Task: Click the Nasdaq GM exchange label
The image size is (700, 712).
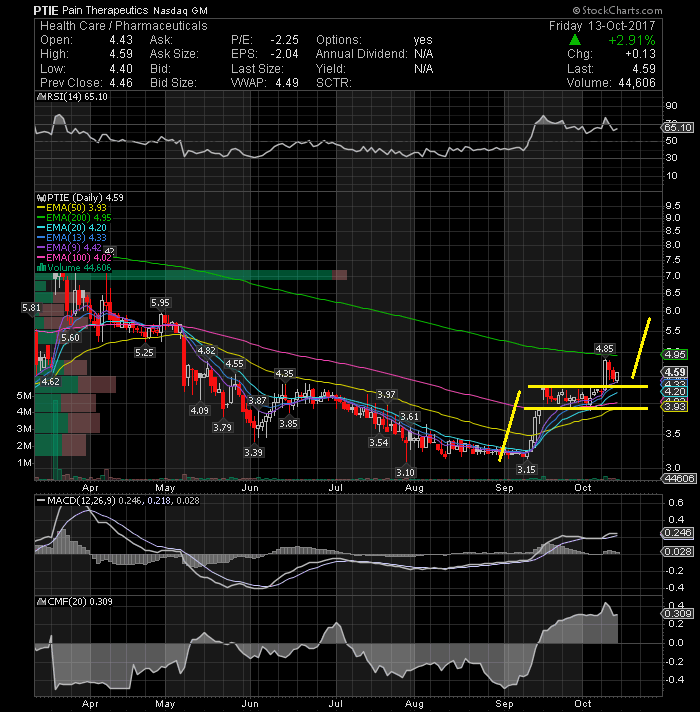Action: (x=180, y=10)
